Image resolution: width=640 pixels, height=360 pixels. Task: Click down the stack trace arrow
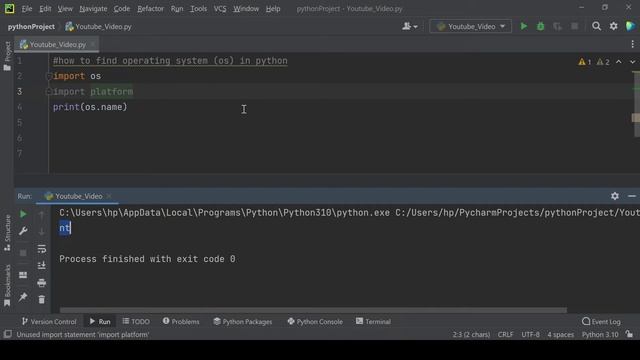tap(41, 231)
